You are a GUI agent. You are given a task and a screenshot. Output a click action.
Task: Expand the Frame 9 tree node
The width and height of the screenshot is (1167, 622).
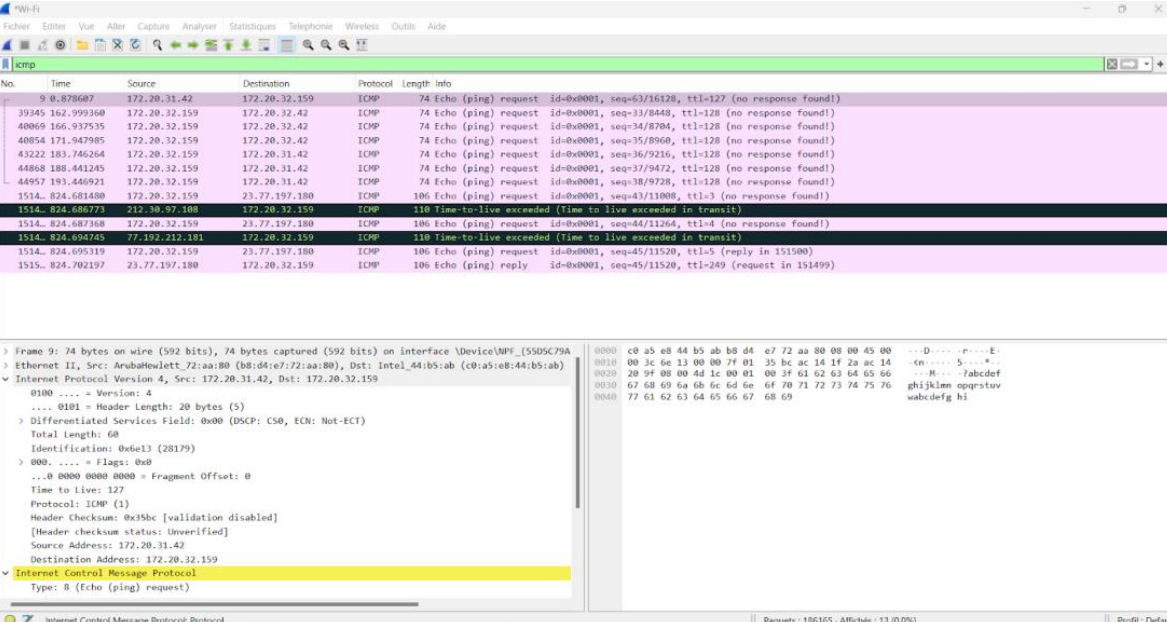point(6,351)
